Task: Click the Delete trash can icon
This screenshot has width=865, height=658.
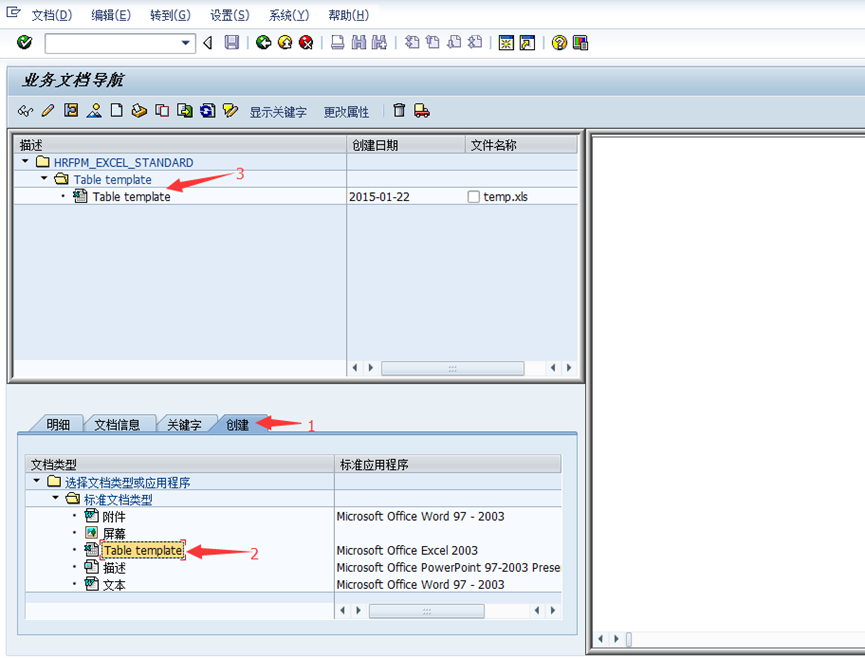Action: click(x=399, y=110)
